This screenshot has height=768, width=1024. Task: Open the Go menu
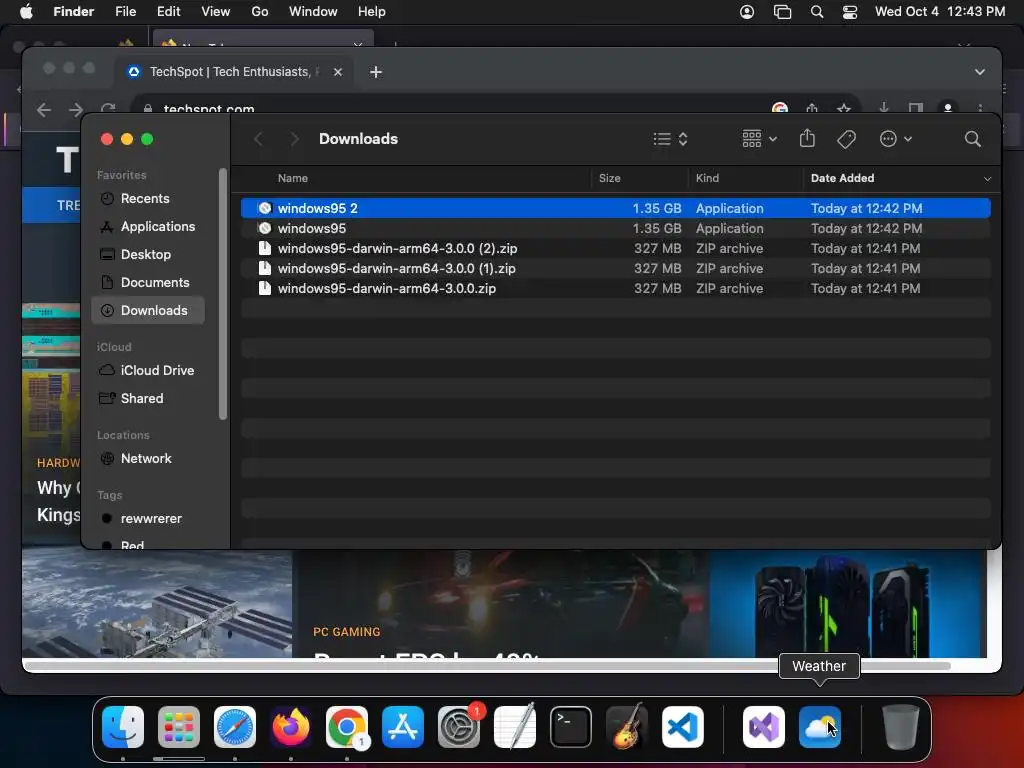point(260,12)
